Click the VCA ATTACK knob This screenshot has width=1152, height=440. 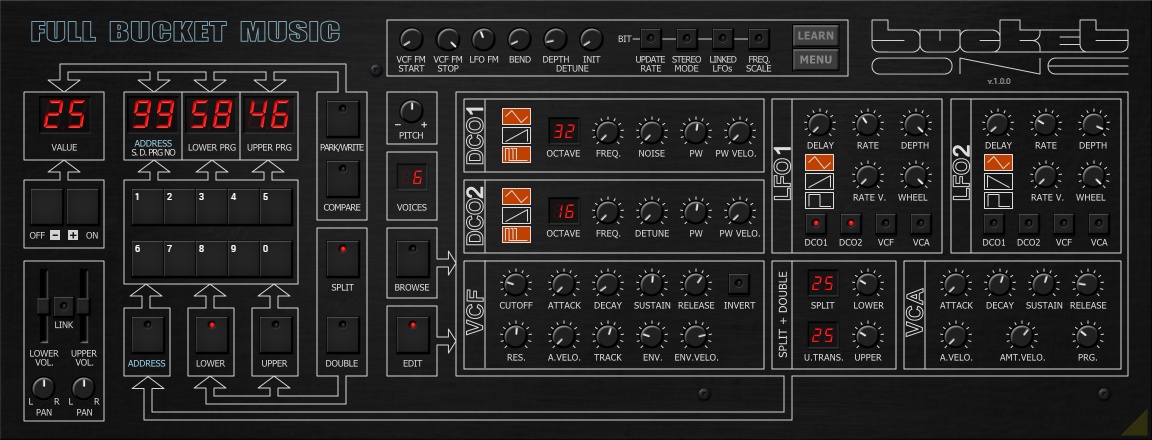coord(955,284)
